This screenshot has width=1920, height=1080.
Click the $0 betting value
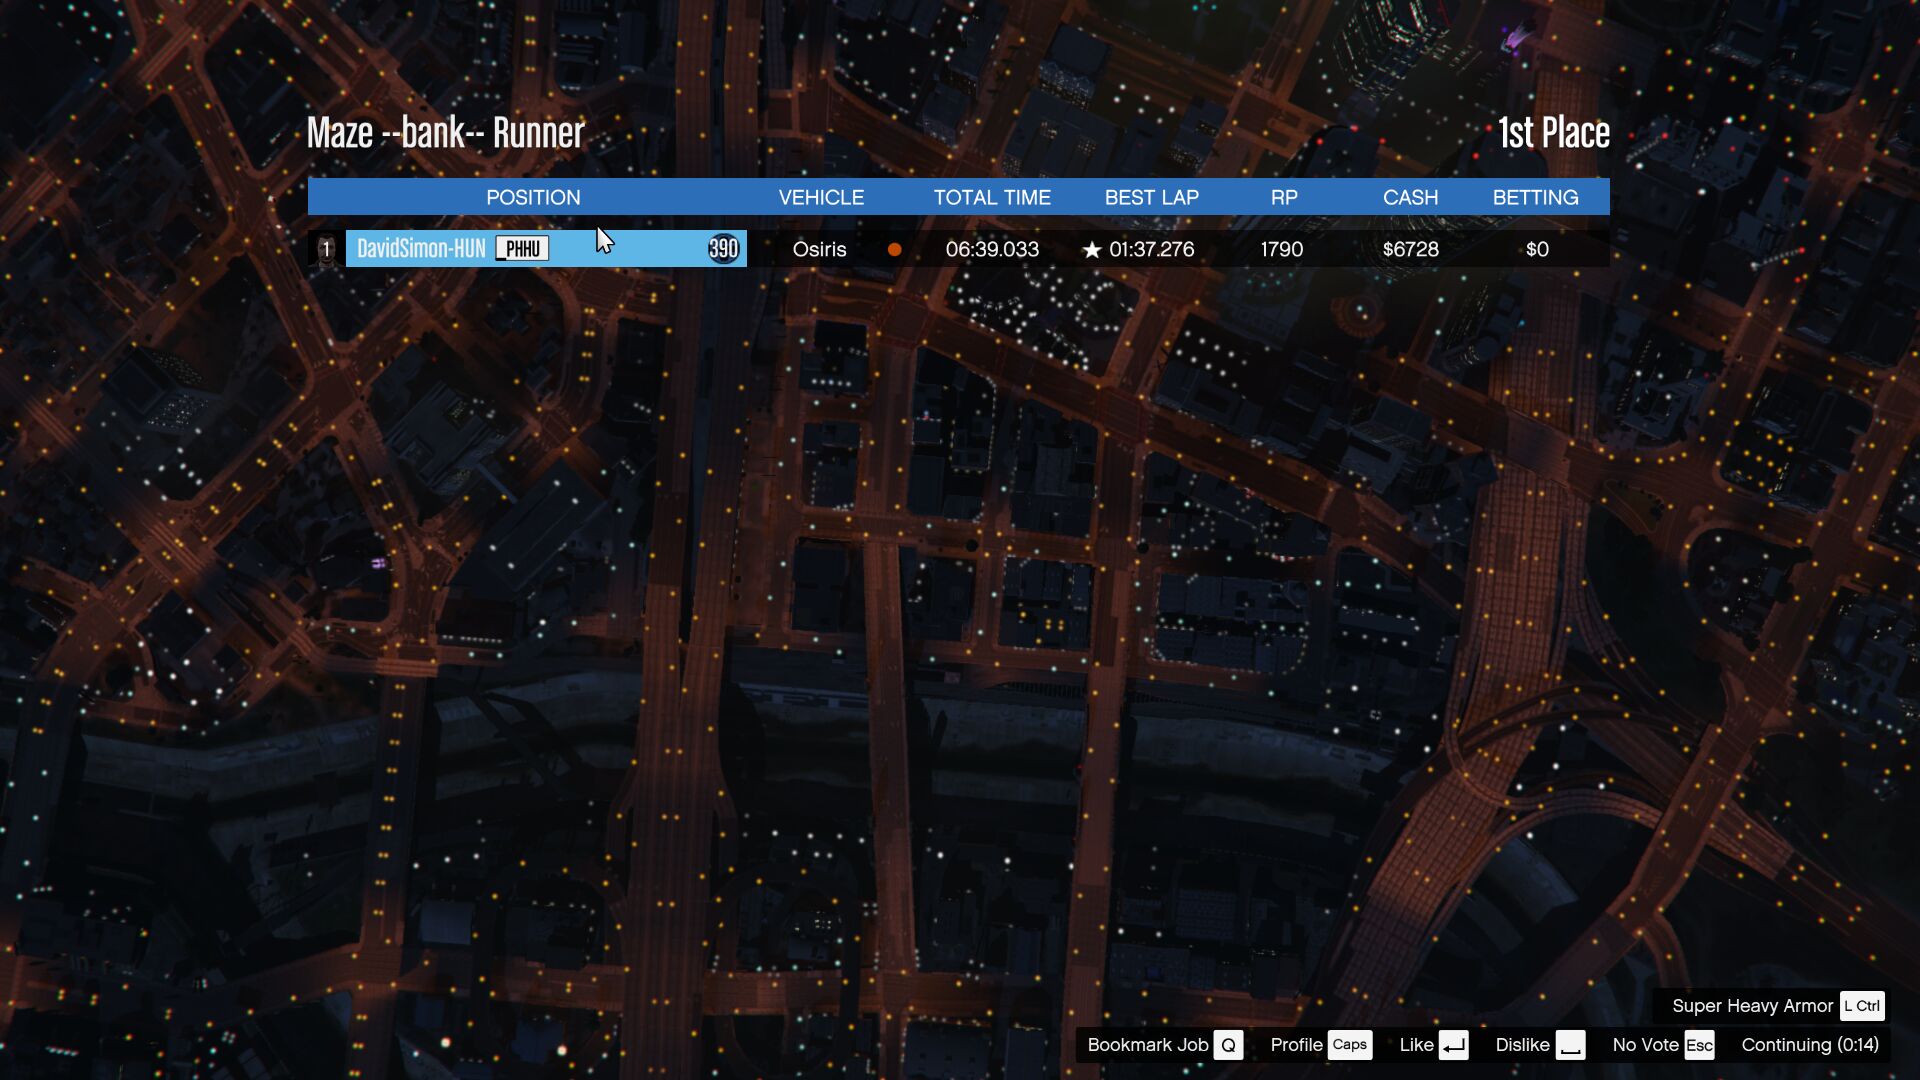(x=1537, y=249)
